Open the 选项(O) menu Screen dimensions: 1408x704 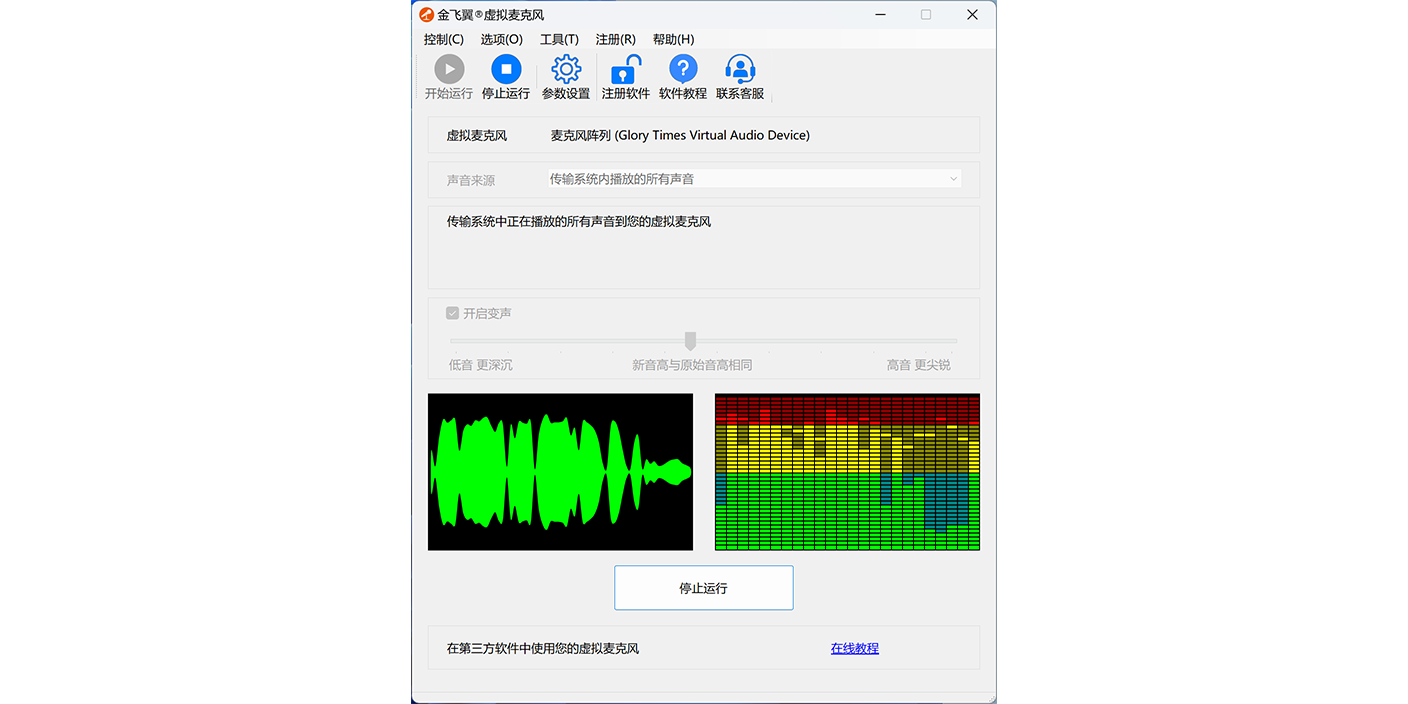click(502, 39)
